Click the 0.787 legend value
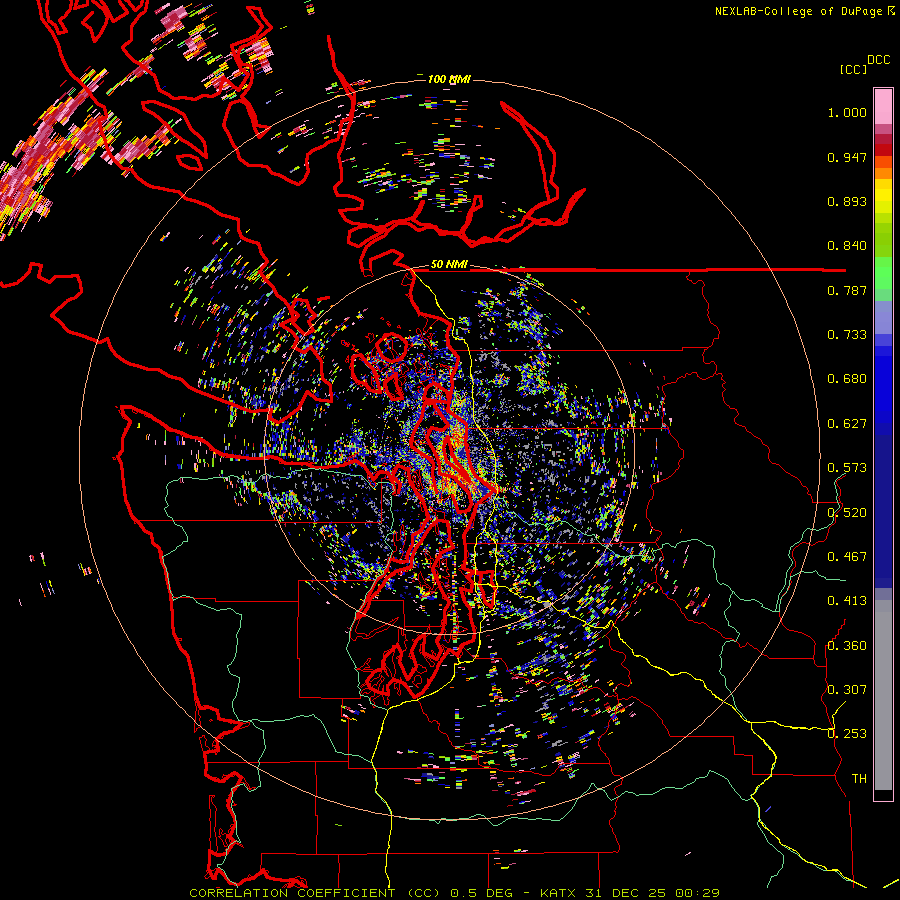 [x=847, y=290]
